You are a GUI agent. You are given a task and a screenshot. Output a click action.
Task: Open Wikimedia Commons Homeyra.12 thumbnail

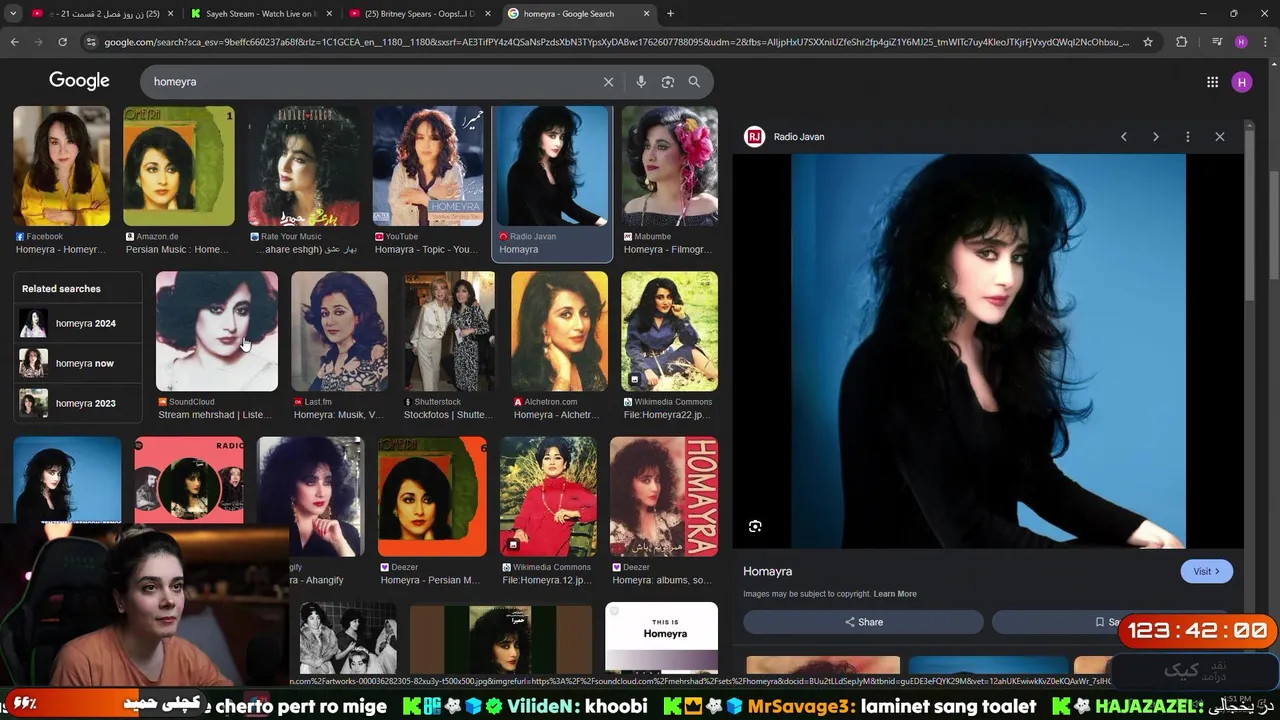[x=548, y=496]
